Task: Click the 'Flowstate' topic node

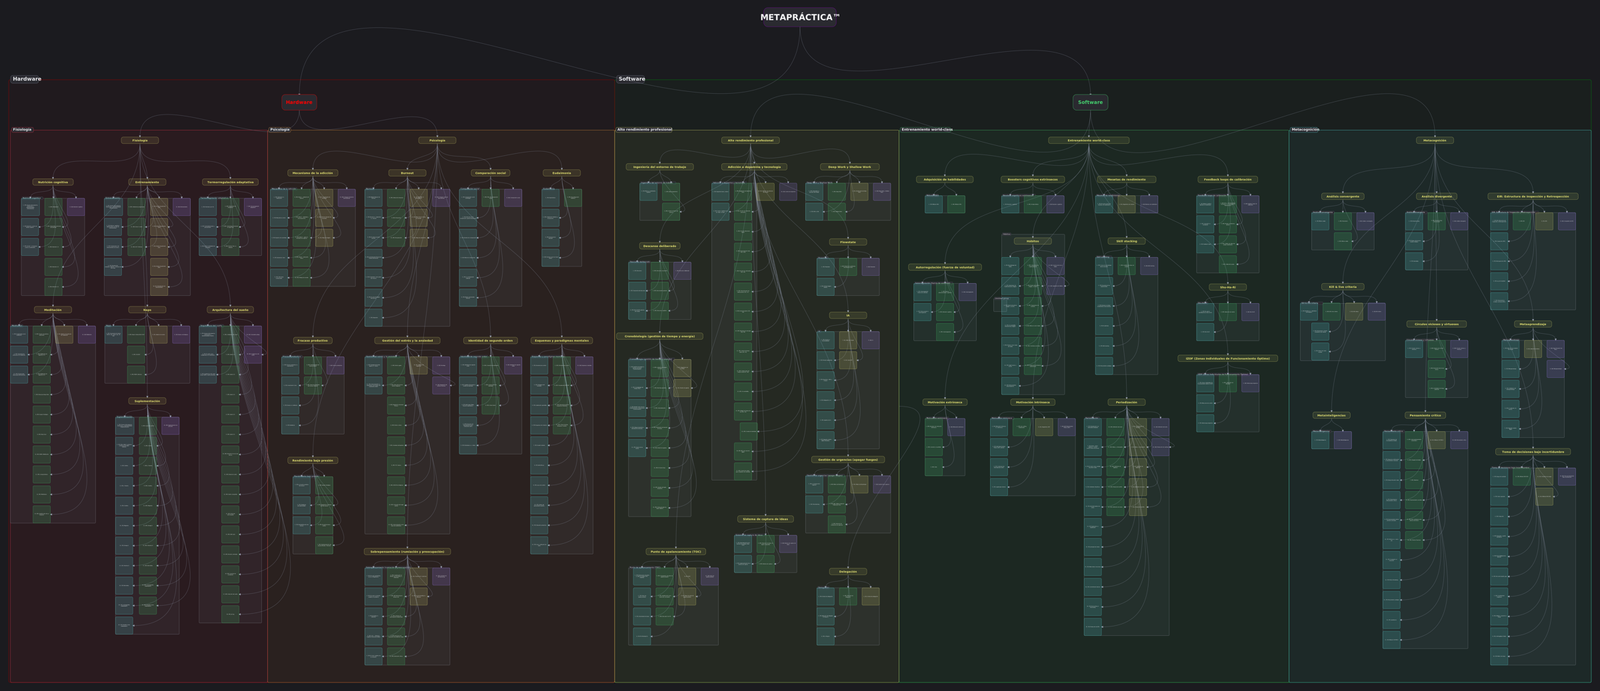Action: (x=848, y=242)
